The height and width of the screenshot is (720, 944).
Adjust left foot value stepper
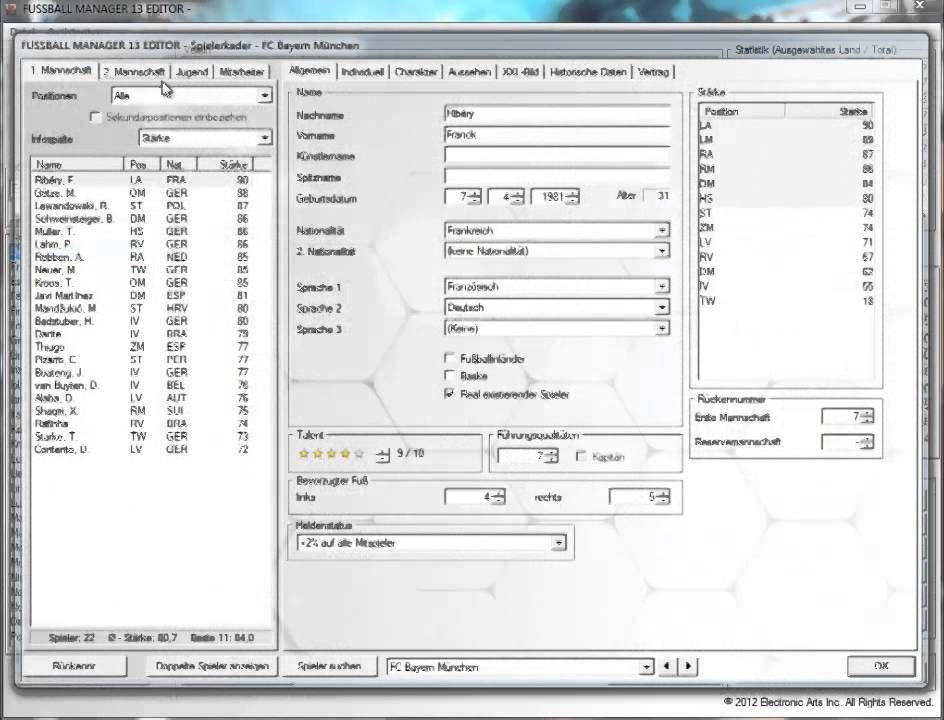[498, 497]
